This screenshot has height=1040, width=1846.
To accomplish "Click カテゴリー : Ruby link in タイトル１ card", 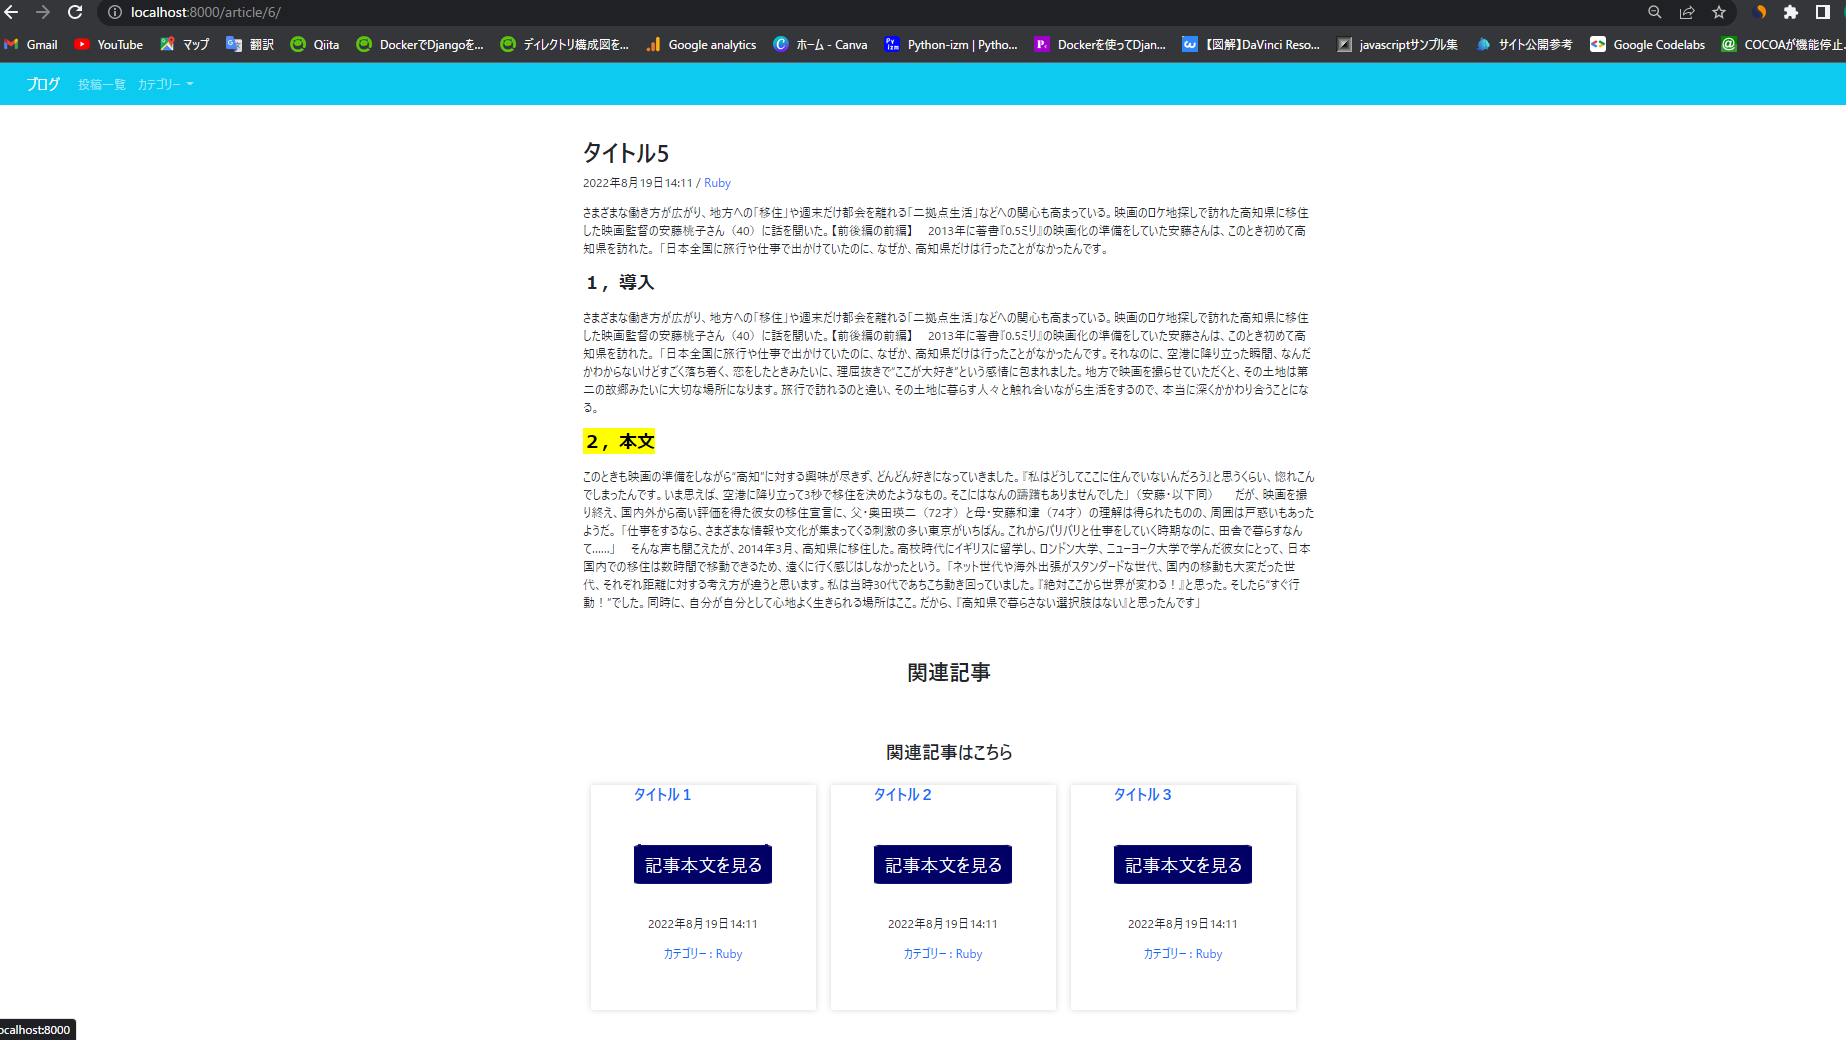I will (x=703, y=954).
